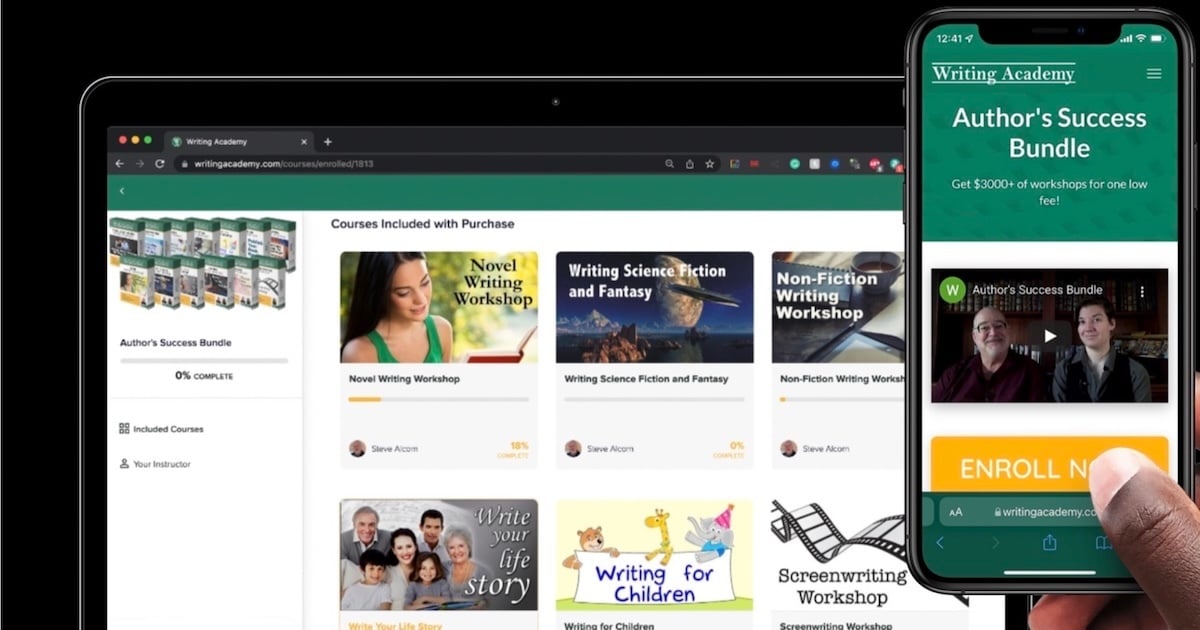Click the Novel Writing Workshop title link
This screenshot has width=1200, height=630.
pyautogui.click(x=404, y=379)
